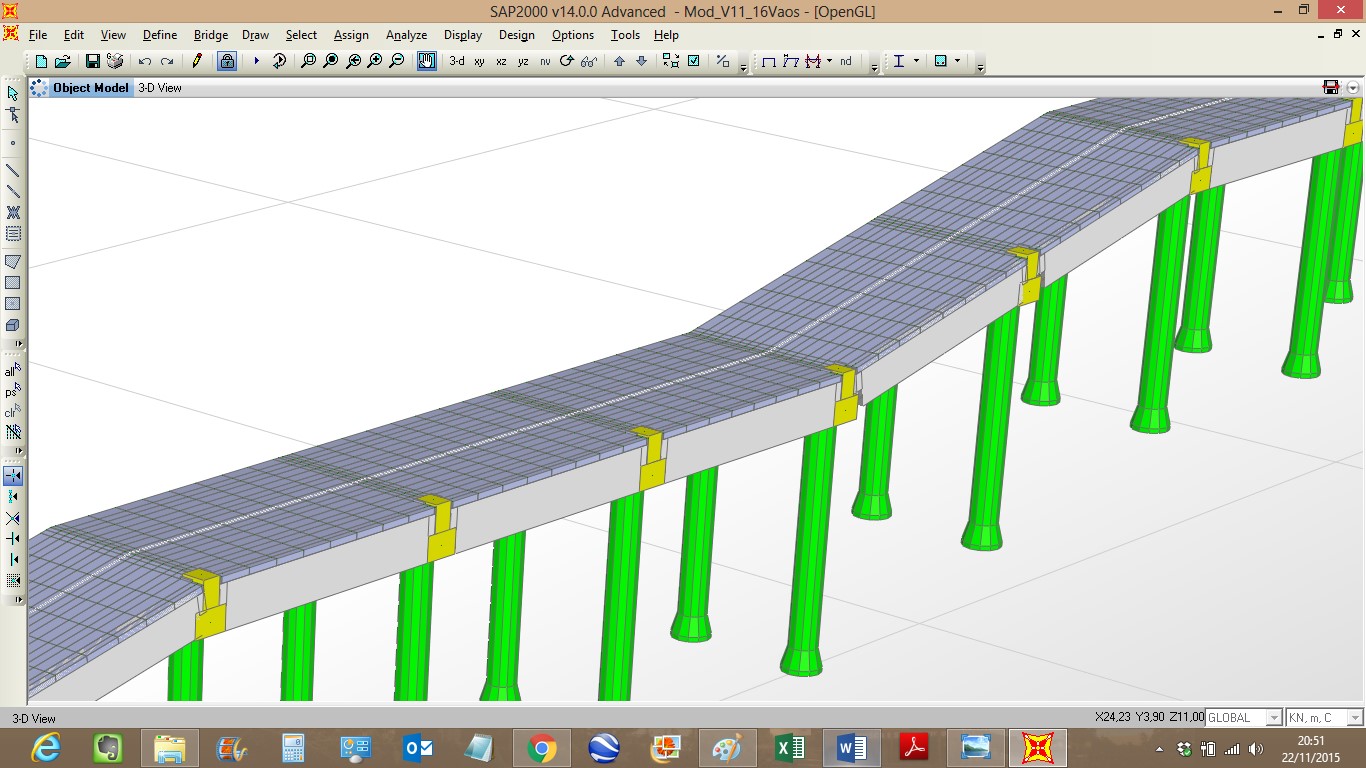Open the Display menu

pyautogui.click(x=463, y=35)
